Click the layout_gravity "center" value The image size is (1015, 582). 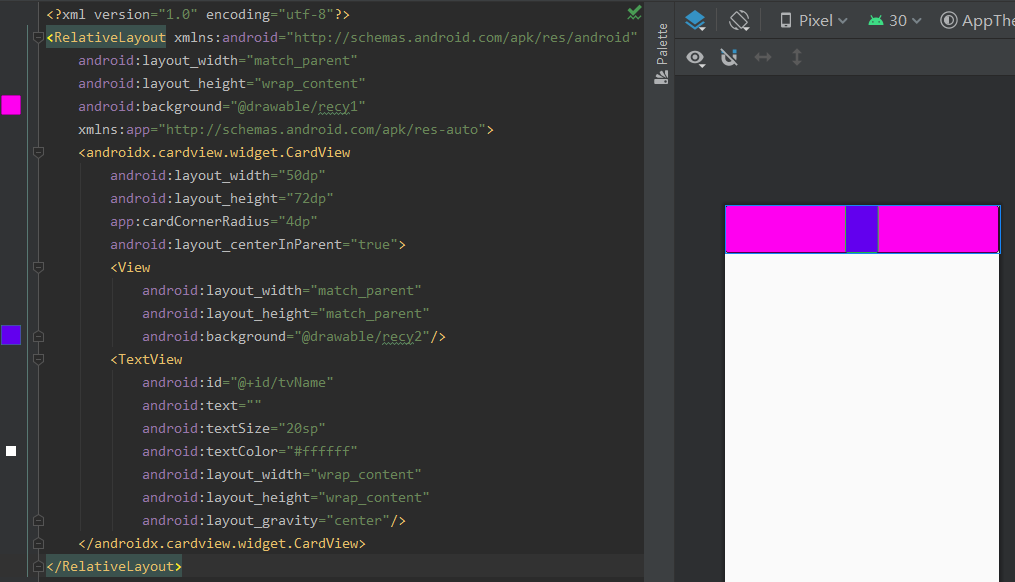[x=358, y=520]
